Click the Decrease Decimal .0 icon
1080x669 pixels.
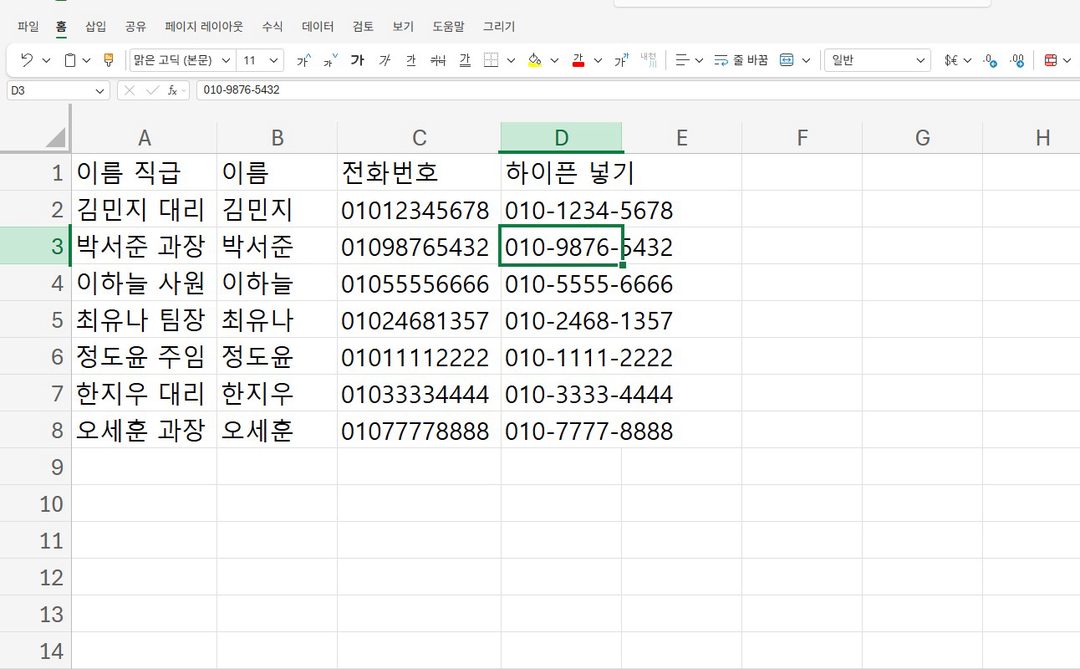click(x=990, y=60)
